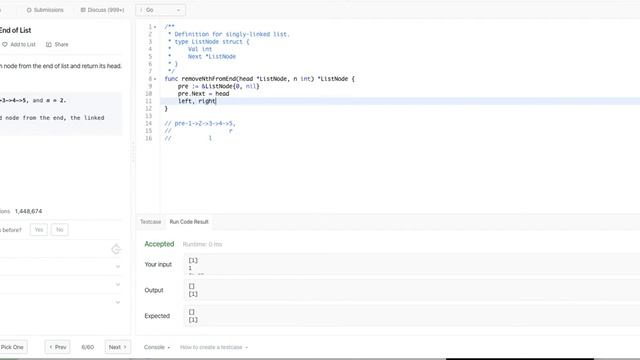
Task: Click the 1,448,674 submissions count
Action: [x=28, y=211]
